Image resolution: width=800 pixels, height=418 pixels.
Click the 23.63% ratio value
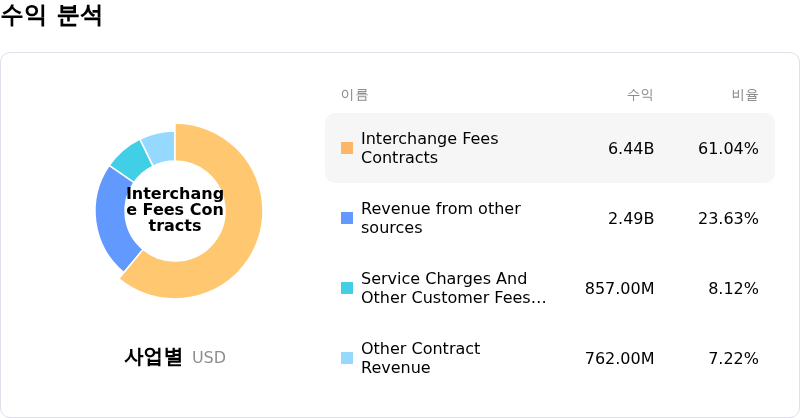[728, 218]
